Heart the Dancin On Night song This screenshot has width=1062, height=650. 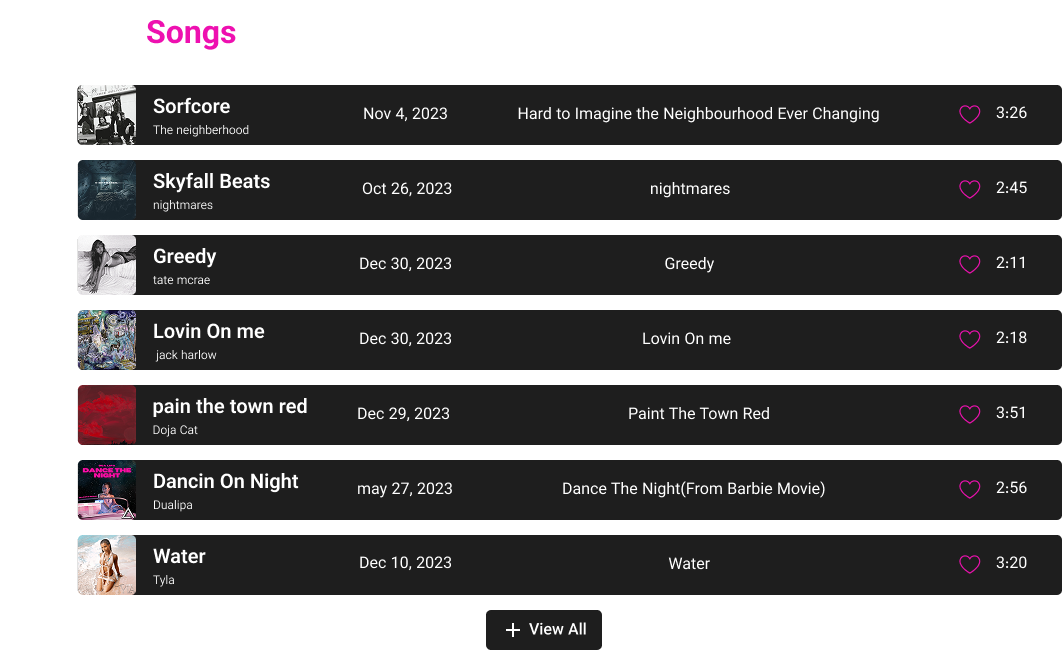pyautogui.click(x=969, y=489)
